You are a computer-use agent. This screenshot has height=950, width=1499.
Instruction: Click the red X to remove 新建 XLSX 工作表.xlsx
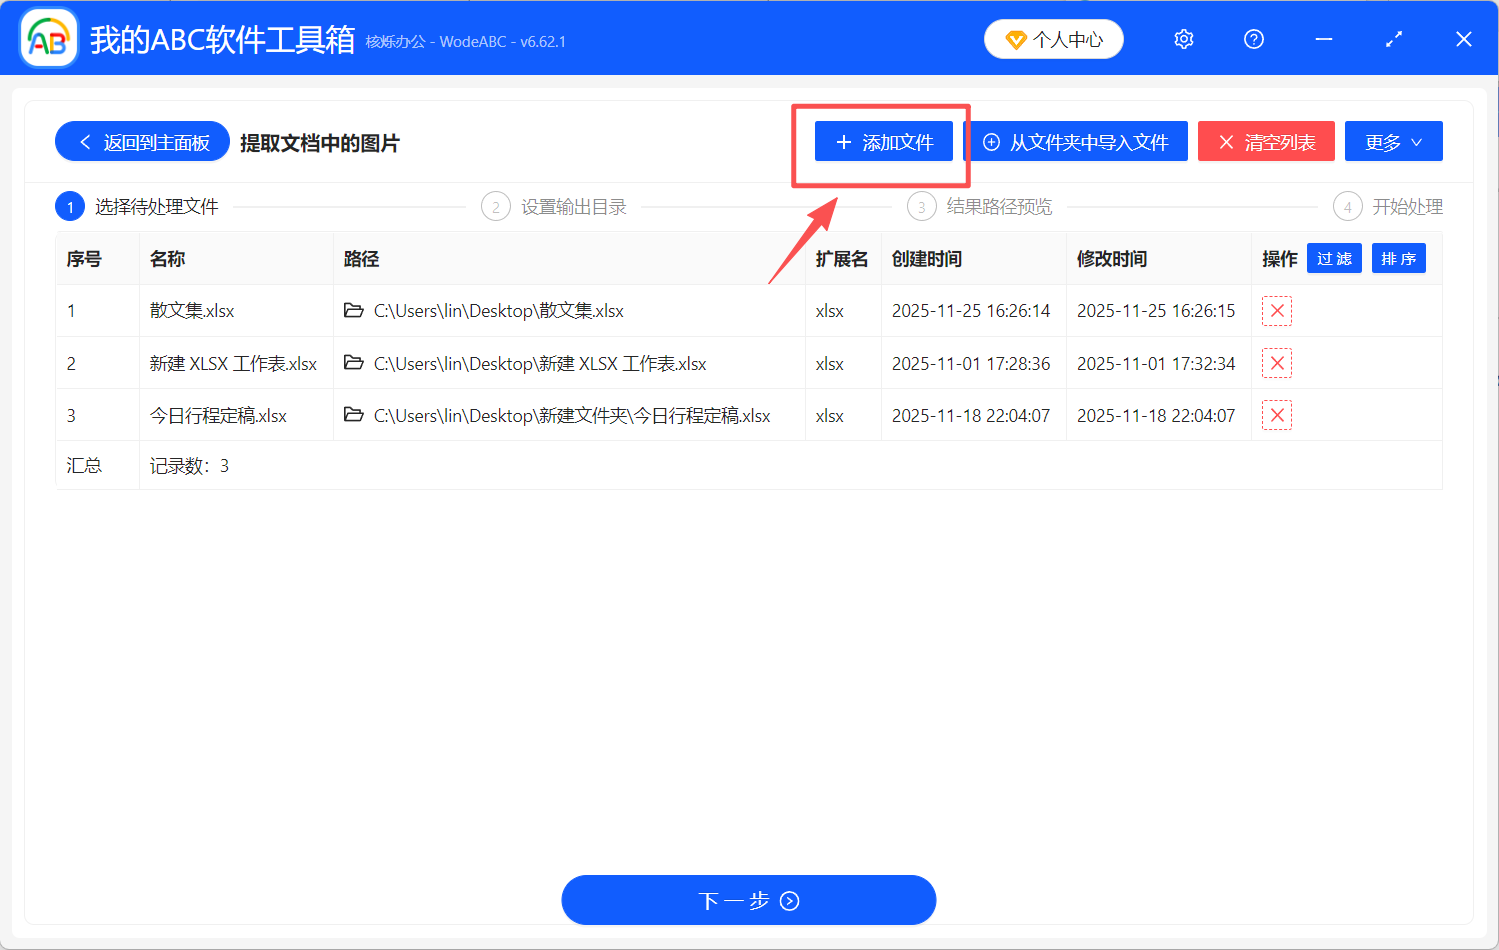click(x=1277, y=362)
